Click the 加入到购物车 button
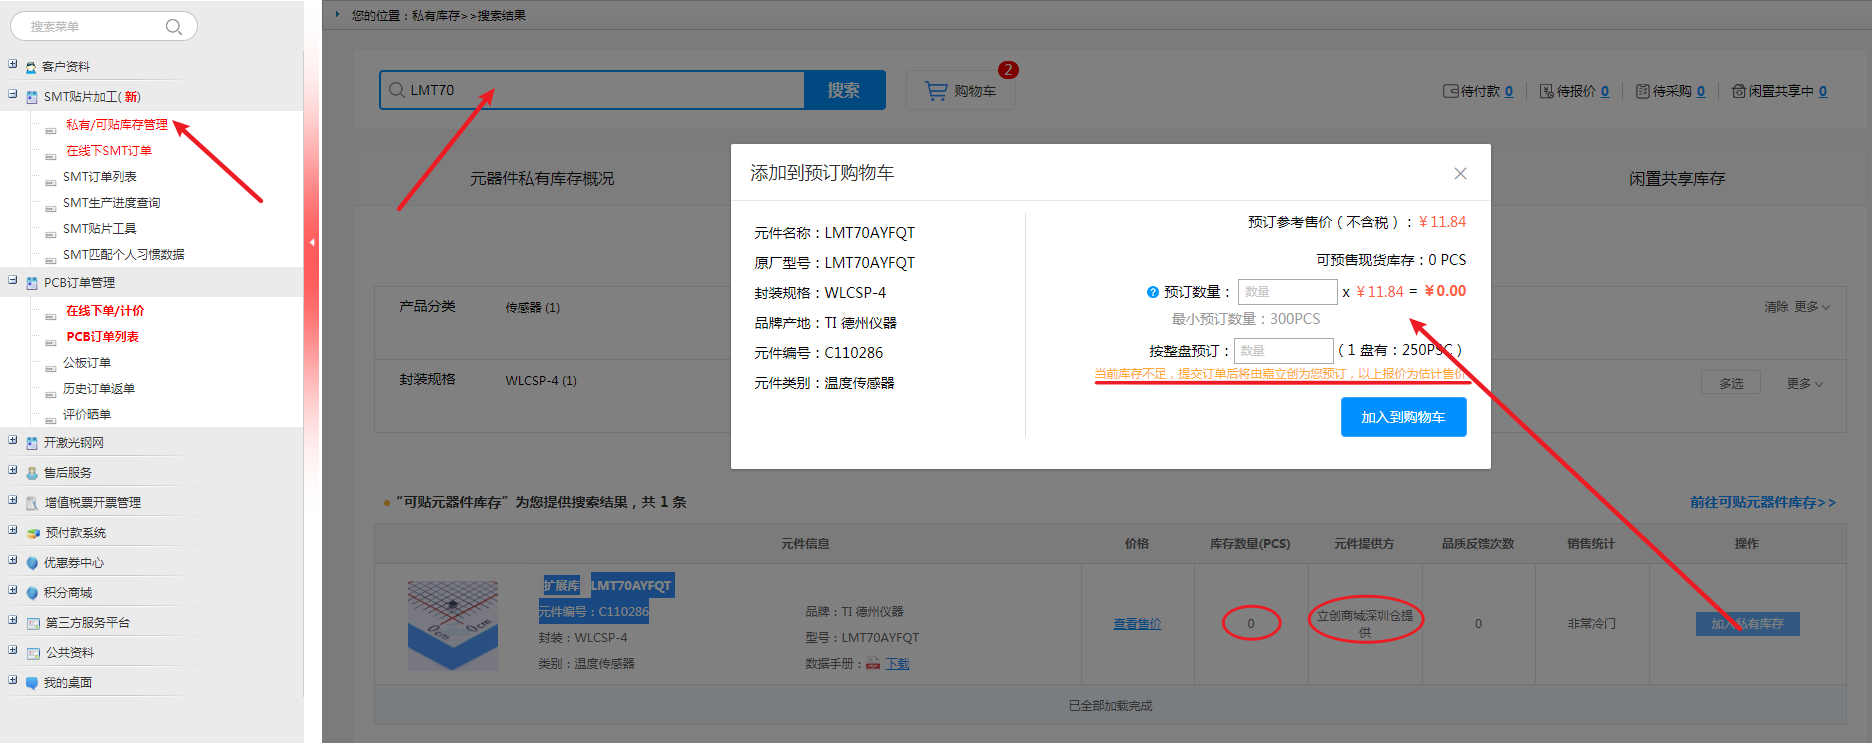The image size is (1872, 743). pos(1403,417)
